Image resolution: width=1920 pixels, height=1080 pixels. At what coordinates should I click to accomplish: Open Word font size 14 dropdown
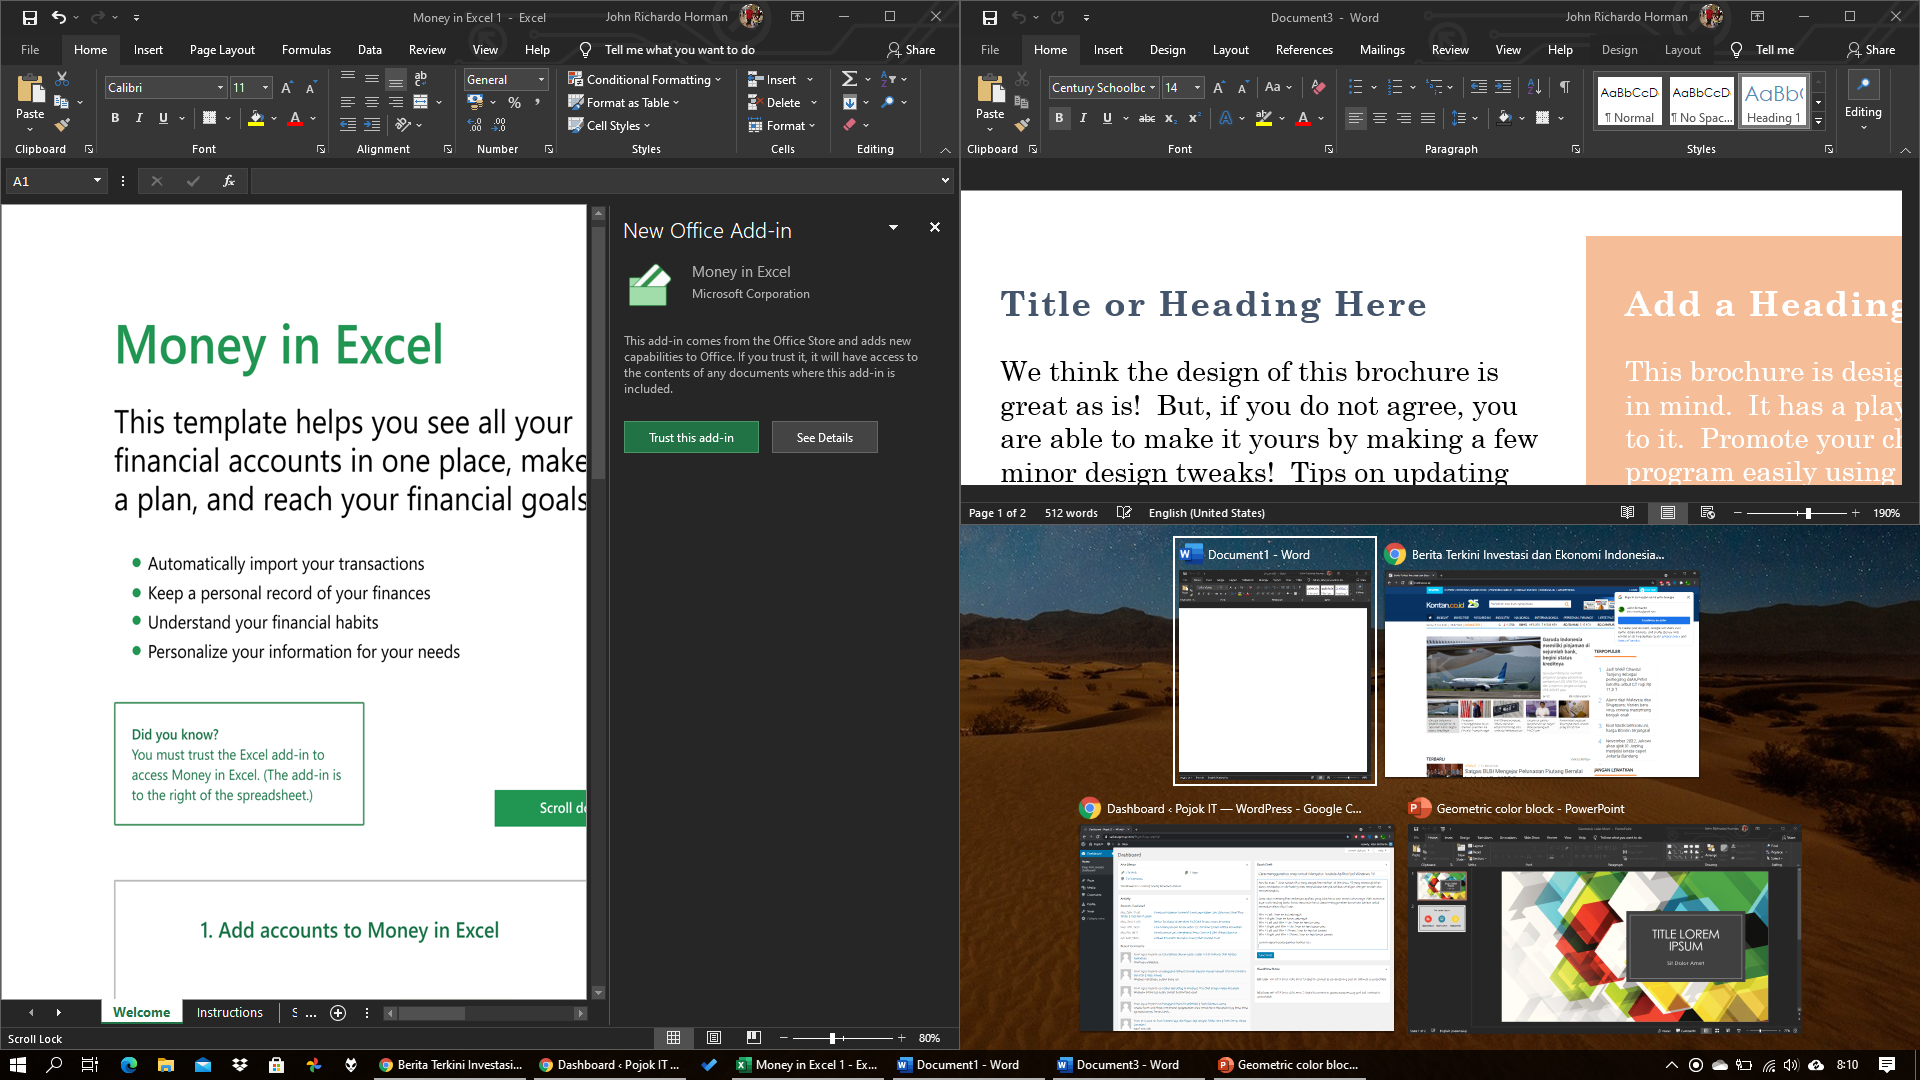[x=1197, y=88]
